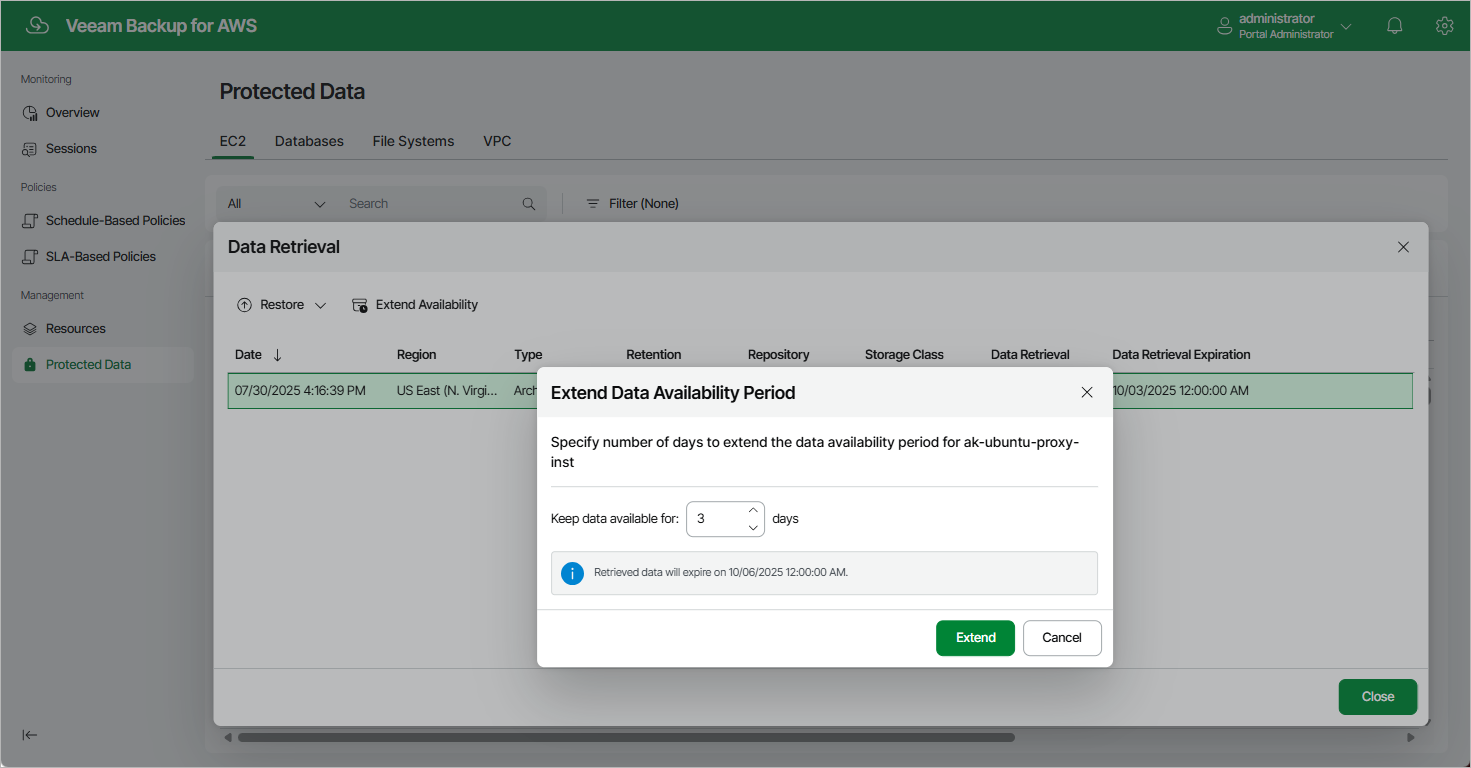Click the Storage Class column header

pyautogui.click(x=904, y=355)
